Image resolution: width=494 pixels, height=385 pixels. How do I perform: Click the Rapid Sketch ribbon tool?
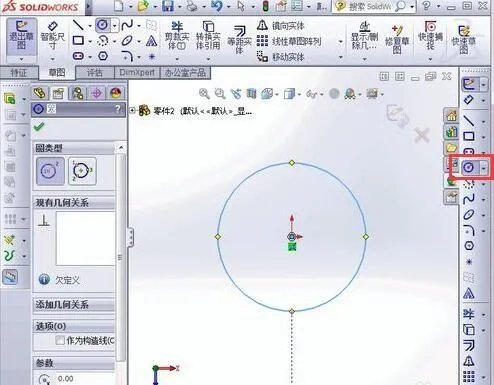click(x=464, y=39)
